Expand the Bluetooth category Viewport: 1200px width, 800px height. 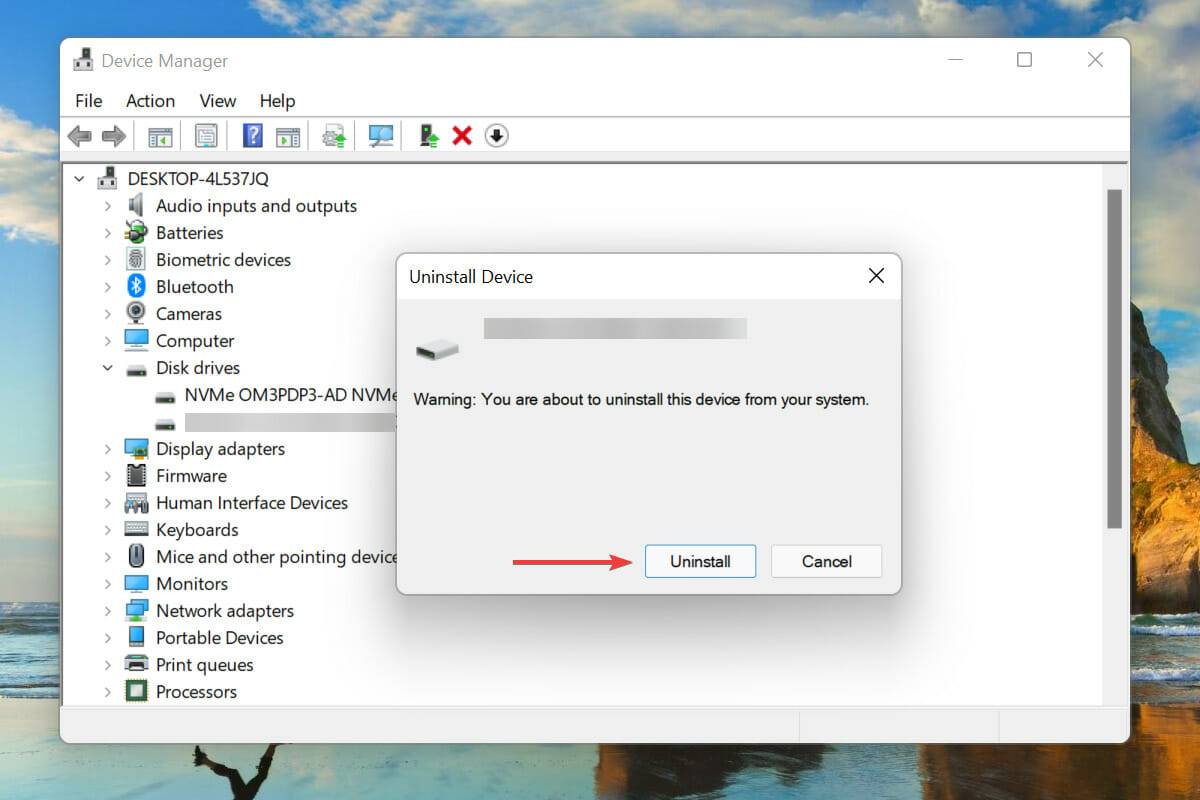point(108,286)
